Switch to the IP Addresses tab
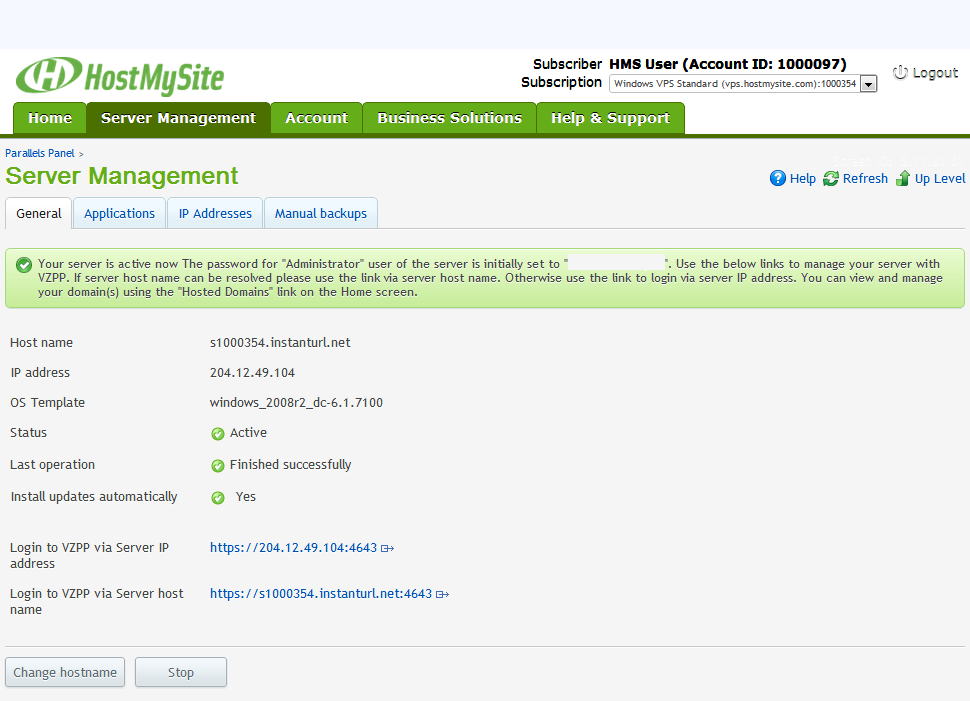 pos(215,213)
